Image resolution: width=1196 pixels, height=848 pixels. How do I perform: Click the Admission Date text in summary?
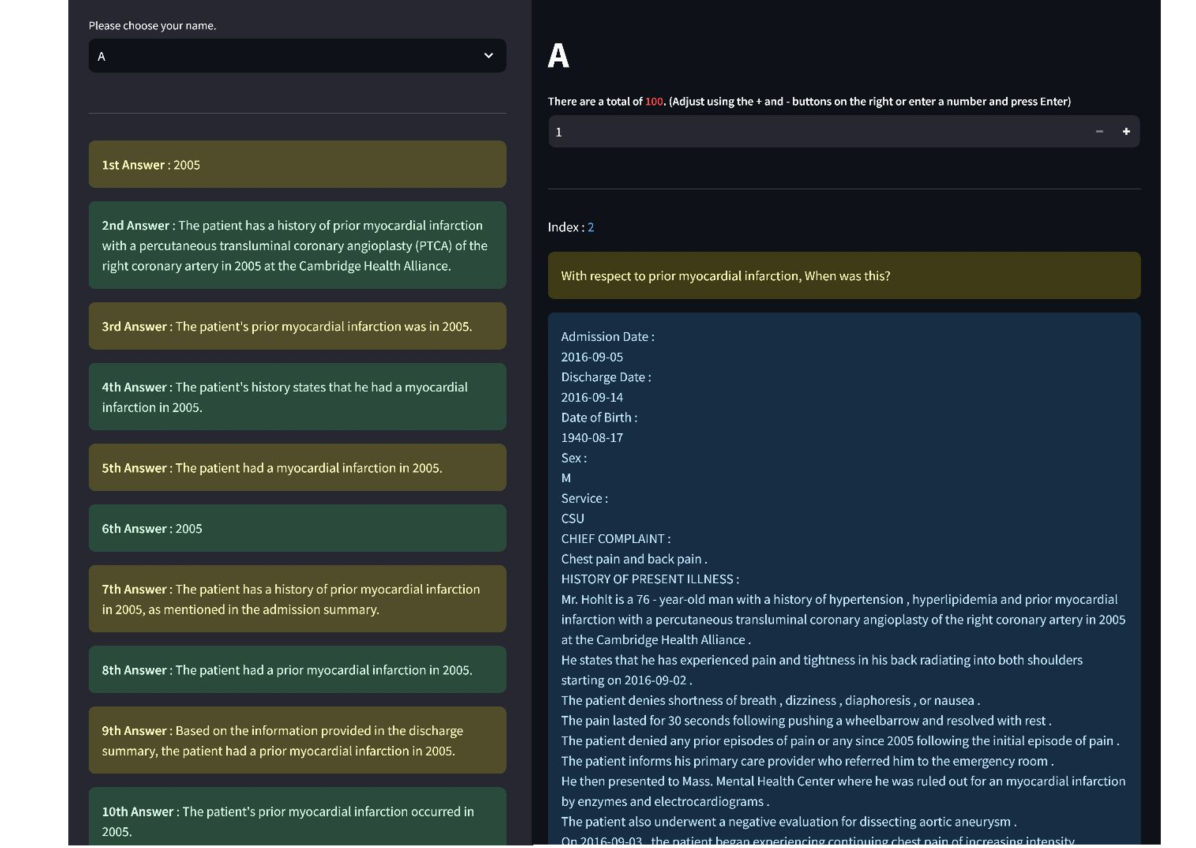(607, 337)
